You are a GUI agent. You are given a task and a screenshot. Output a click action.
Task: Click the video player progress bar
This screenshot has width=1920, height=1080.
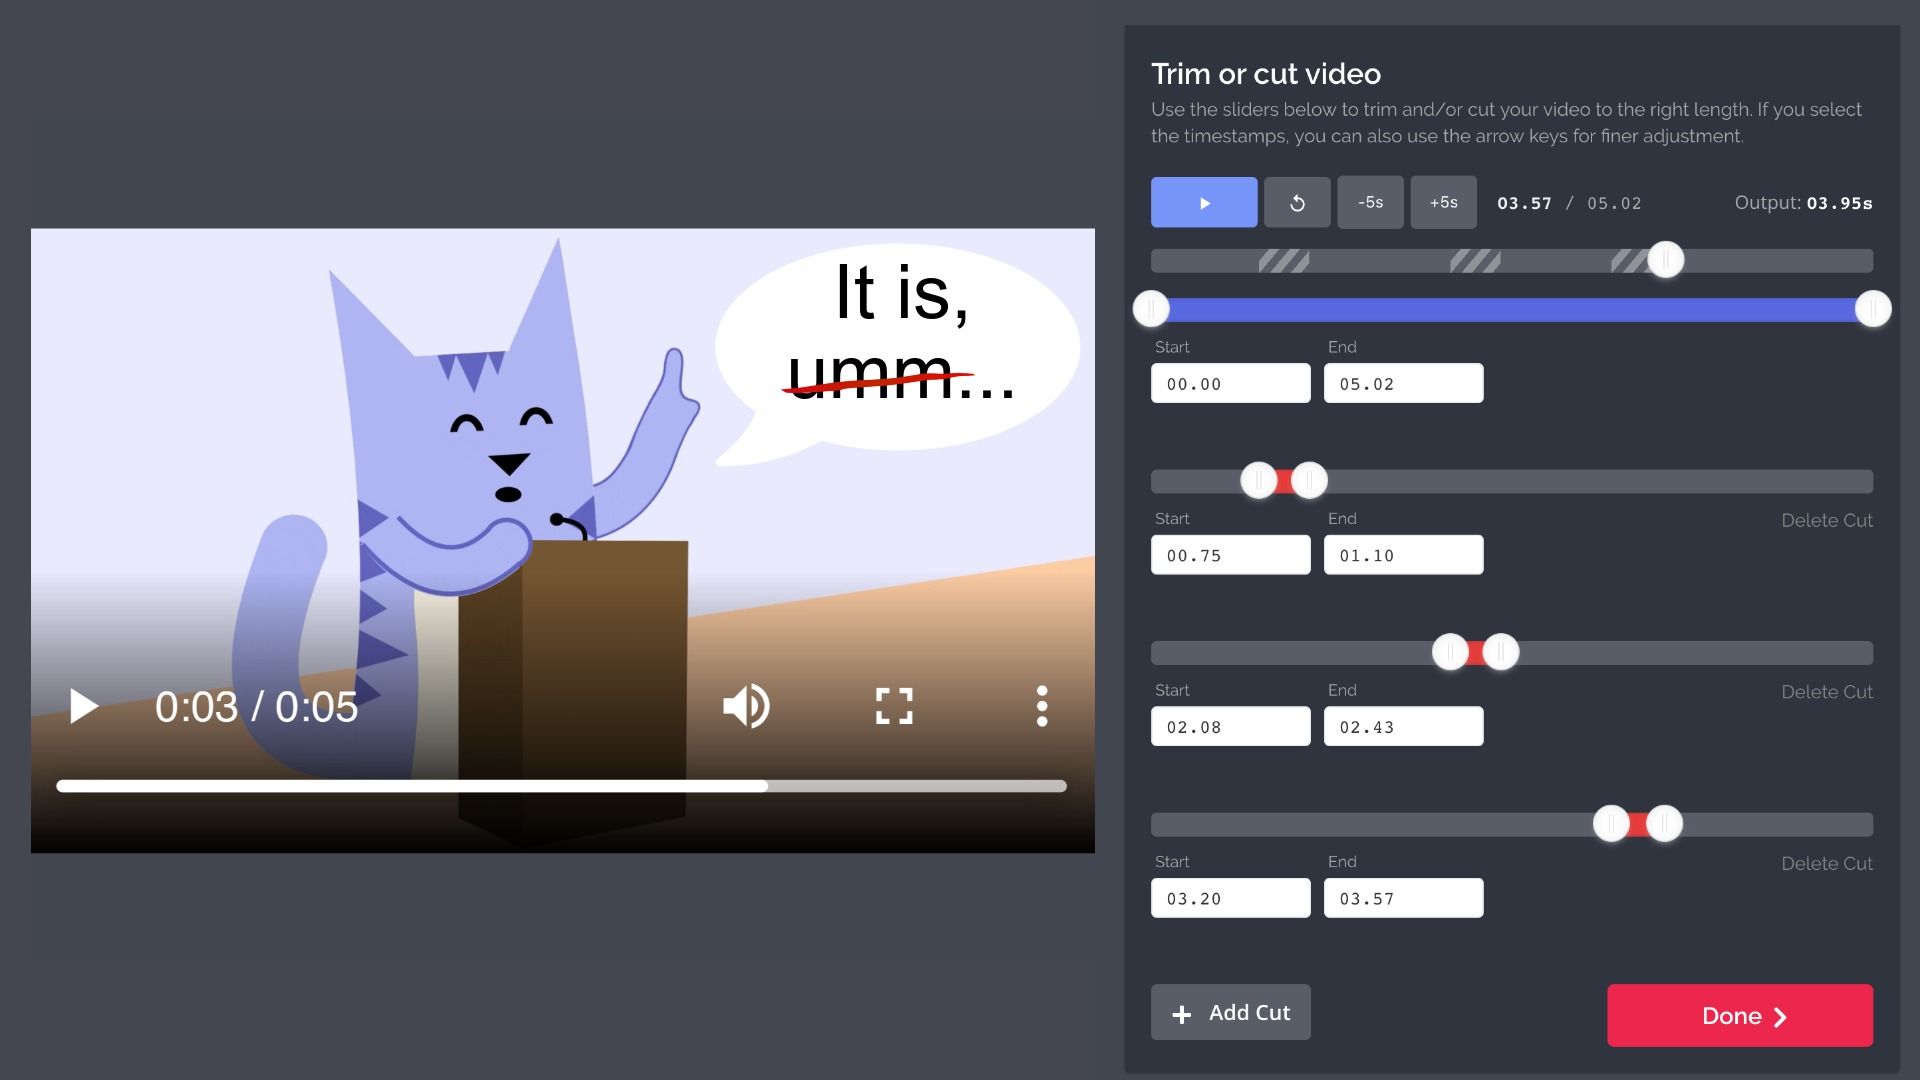tap(560, 786)
